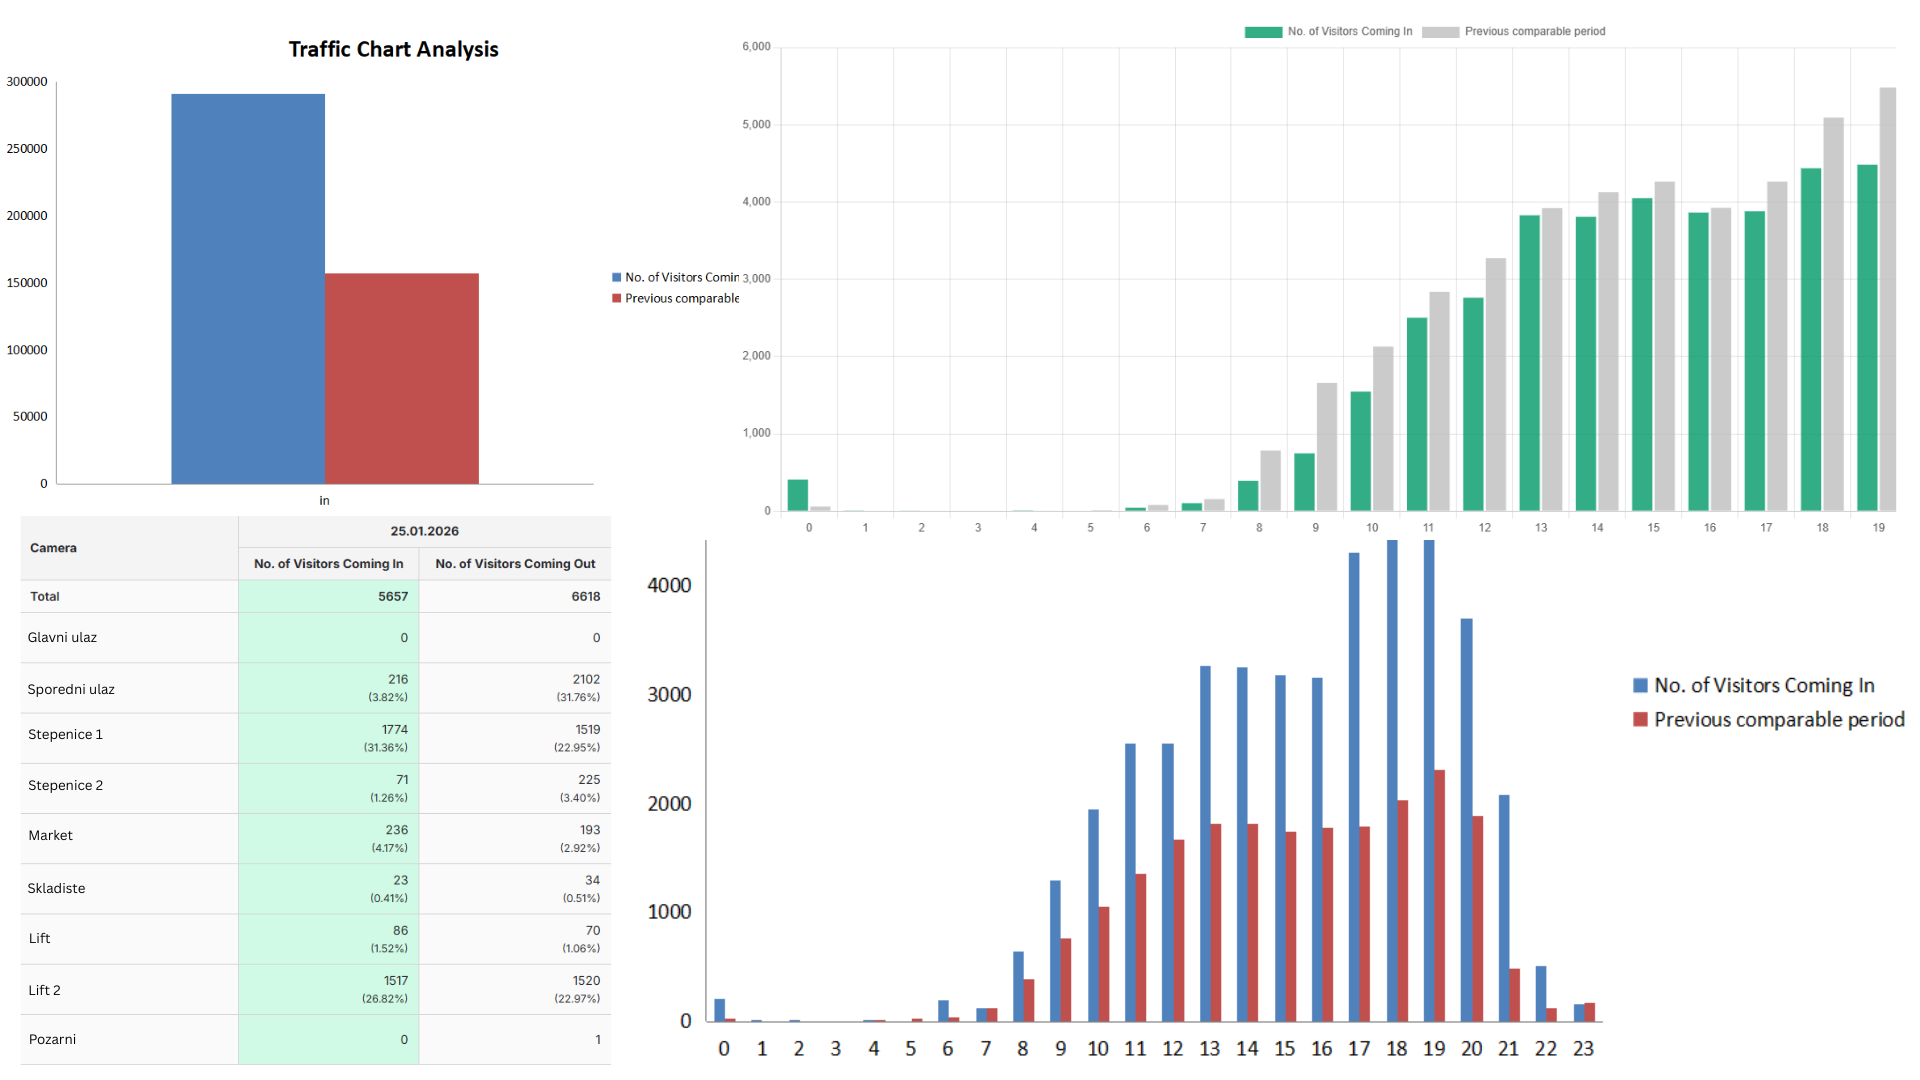Select the blue 'in' bar
The width and height of the screenshot is (1920, 1080).
pyautogui.click(x=247, y=290)
